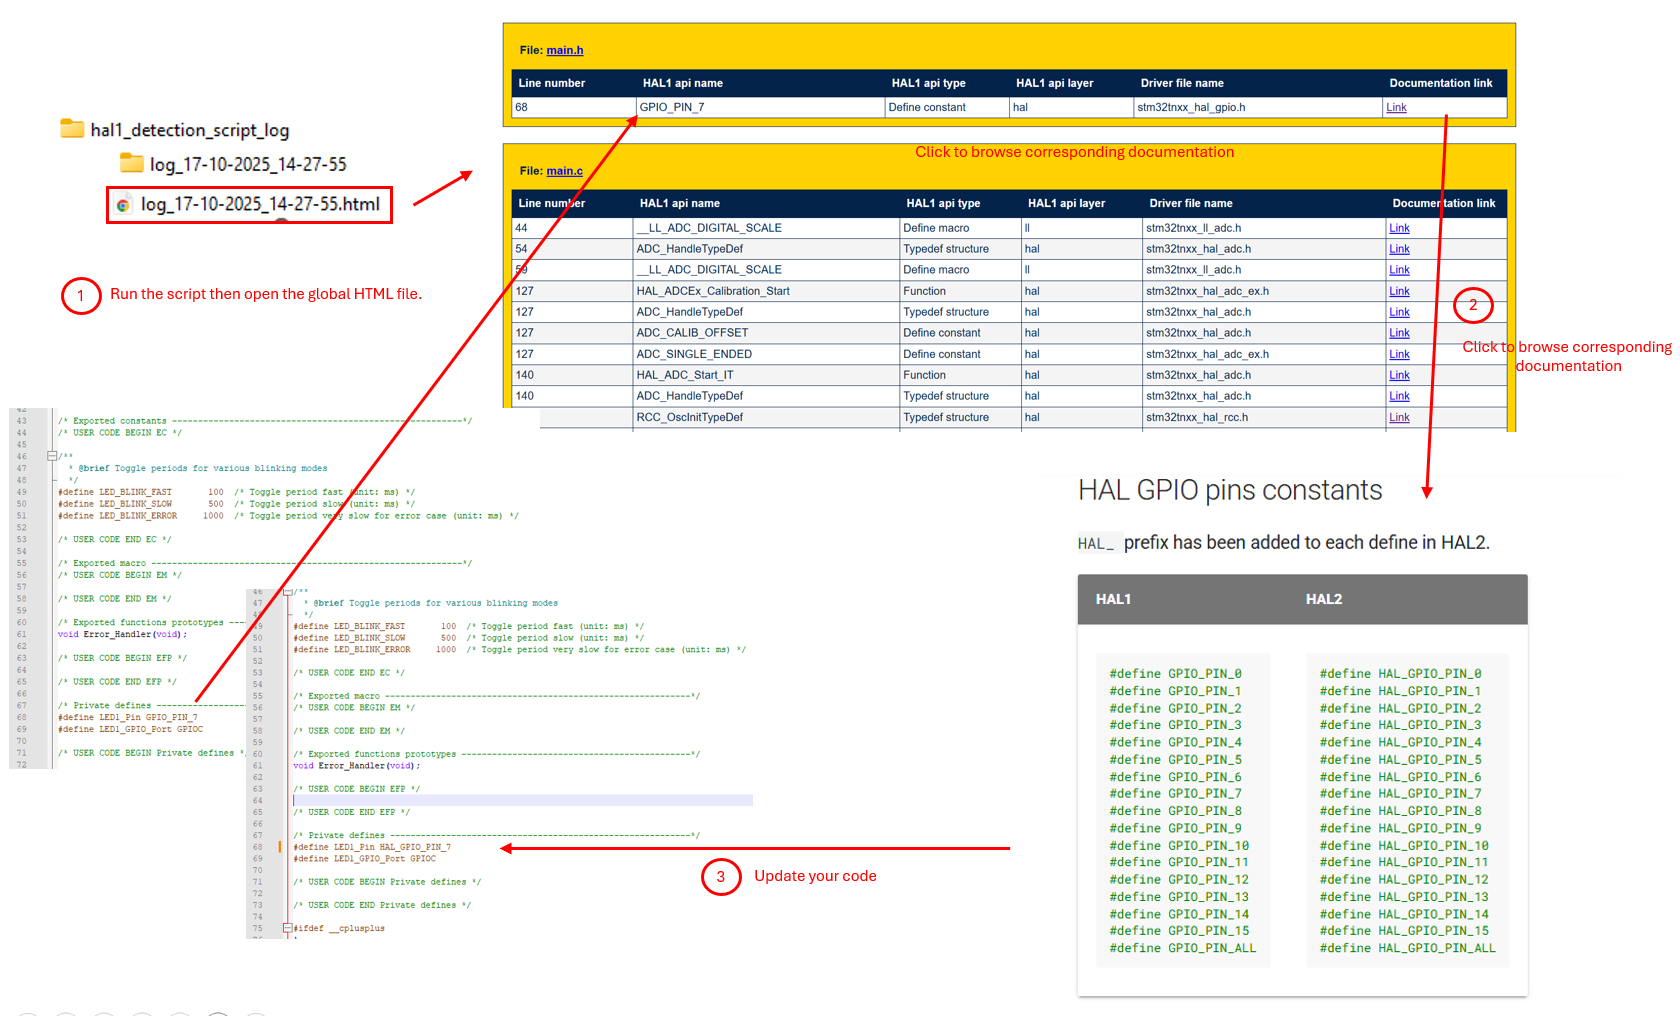Open the hal1_detection_script_log folder icon

[x=72, y=129]
